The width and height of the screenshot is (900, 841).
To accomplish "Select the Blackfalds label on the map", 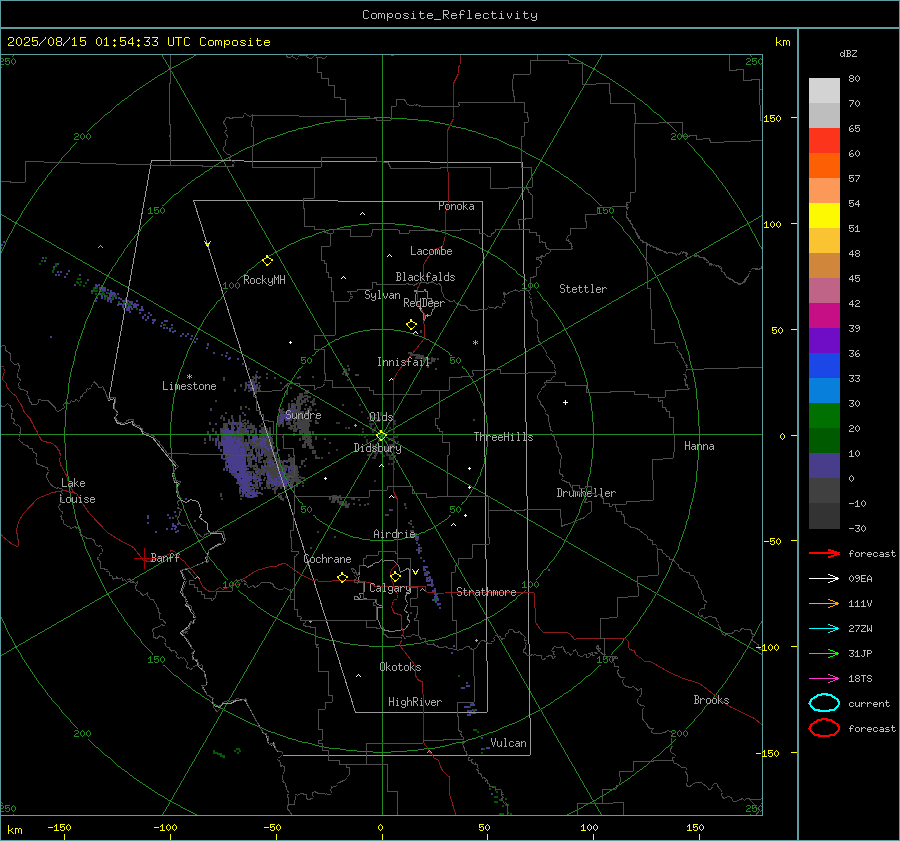I will click(x=425, y=277).
